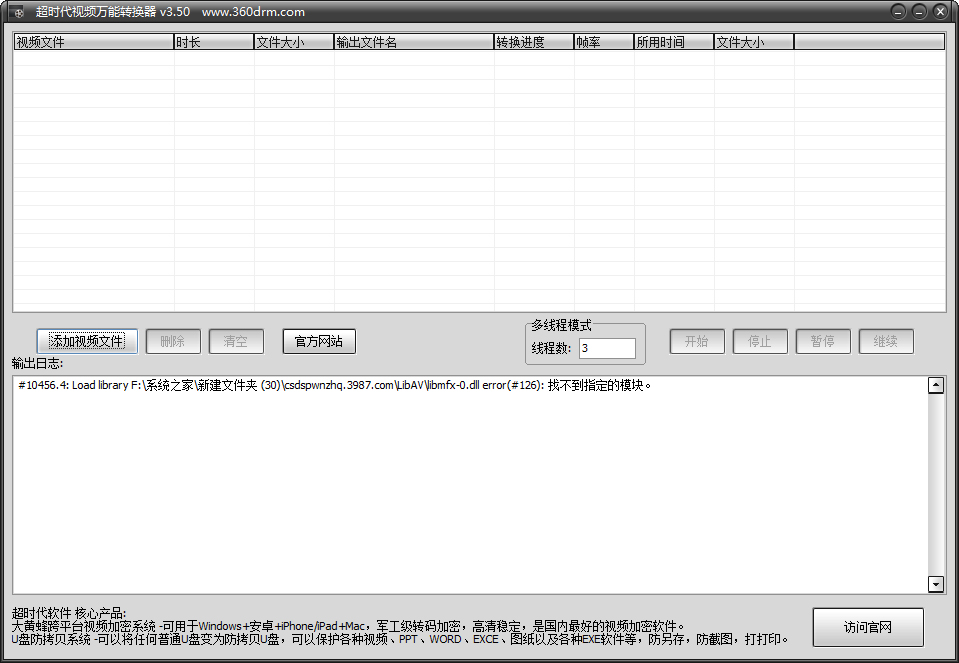Image resolution: width=959 pixels, height=663 pixels.
Task: Click the log scrollbar up arrow
Action: (936, 385)
